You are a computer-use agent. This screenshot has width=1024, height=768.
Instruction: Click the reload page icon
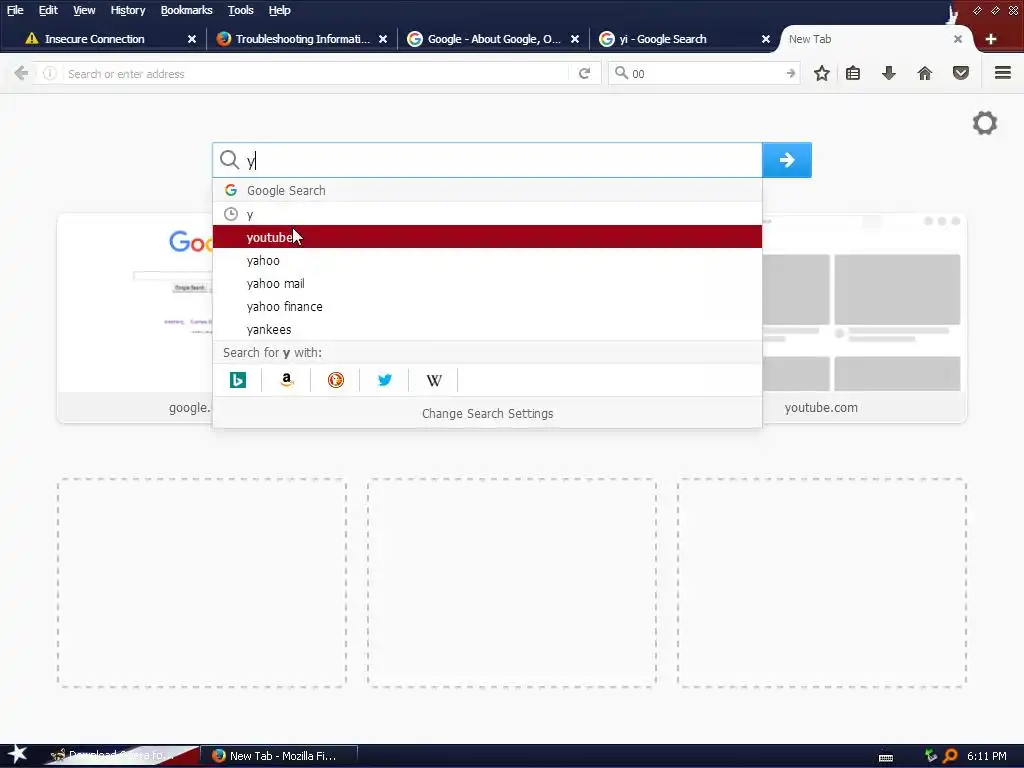[x=584, y=73]
